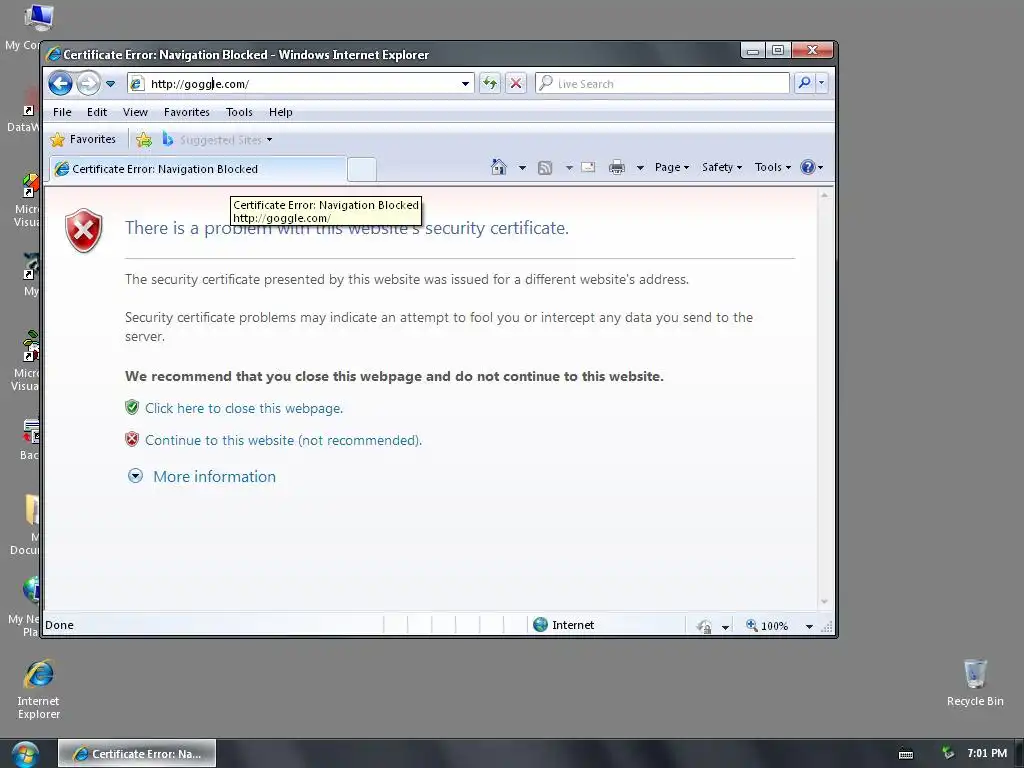Select the Recycle Bin desktop icon
The image size is (1024, 768).
point(975,683)
